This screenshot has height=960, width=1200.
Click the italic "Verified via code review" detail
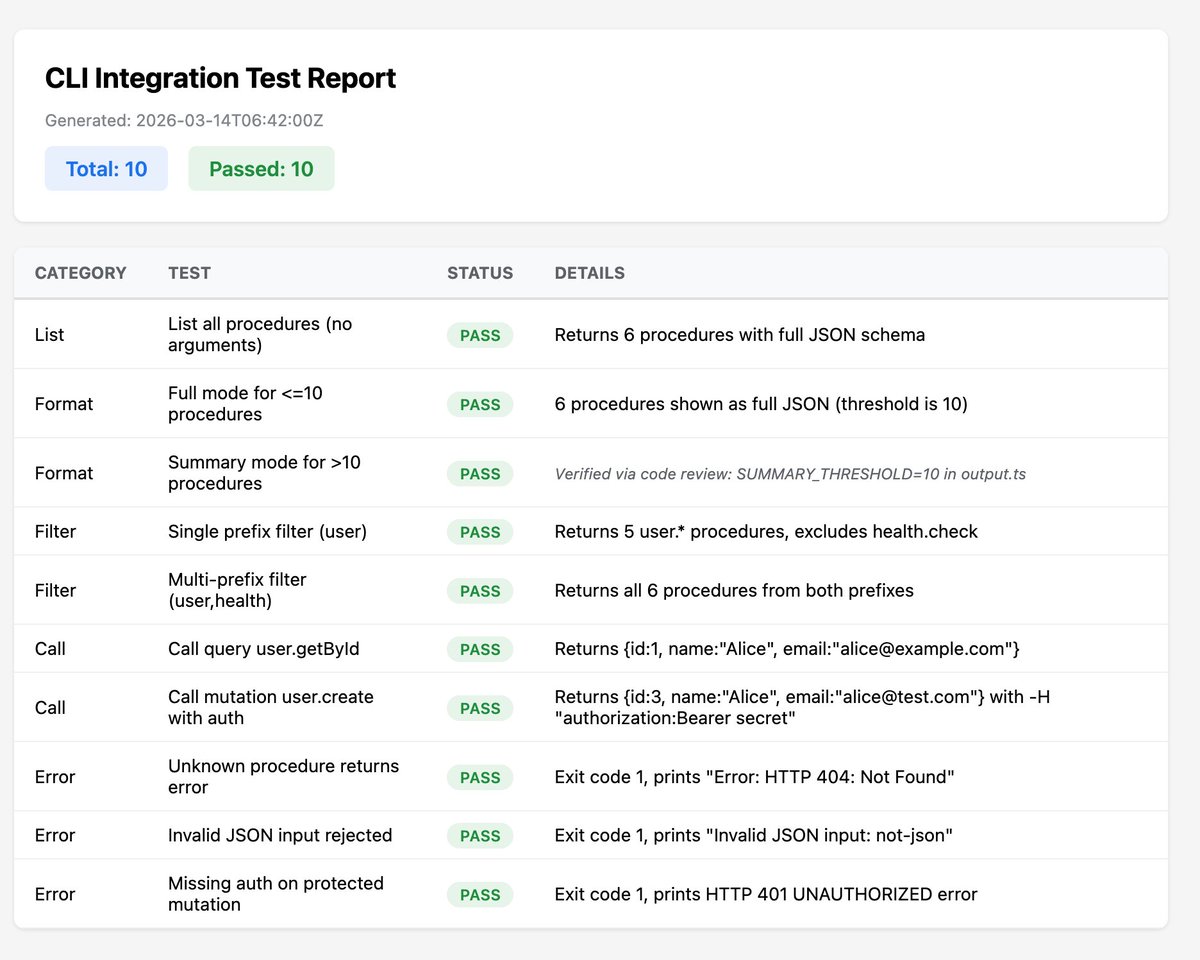click(x=790, y=473)
